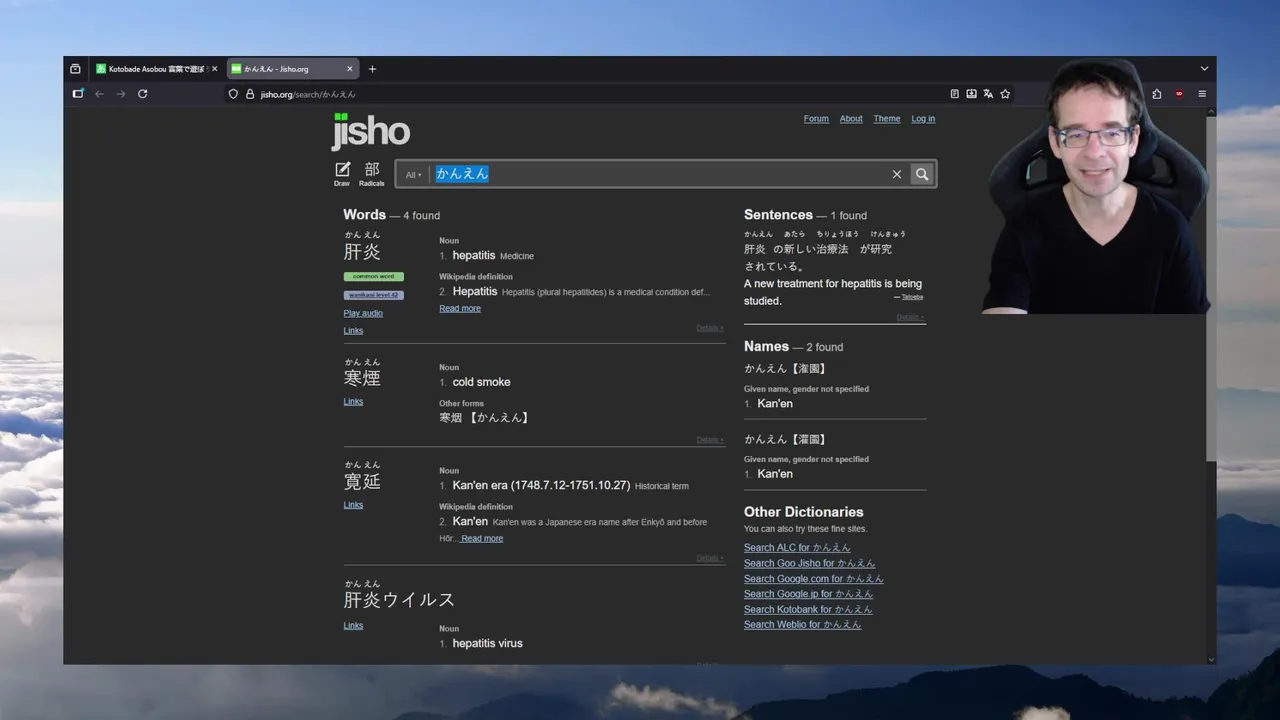Viewport: 1280px width, 720px height.
Task: Go back to the previous page
Action: tap(99, 94)
